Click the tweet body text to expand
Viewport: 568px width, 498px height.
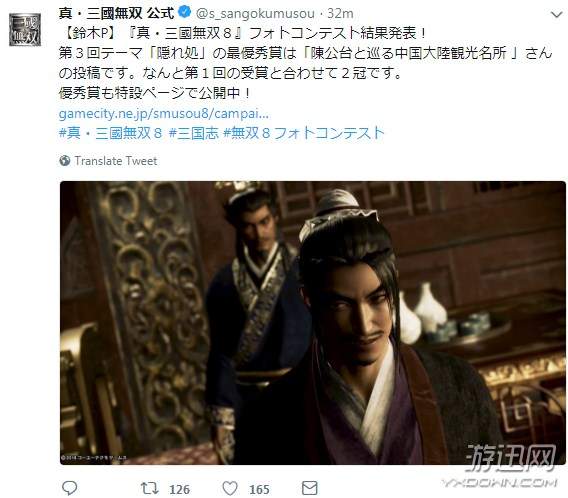point(305,63)
